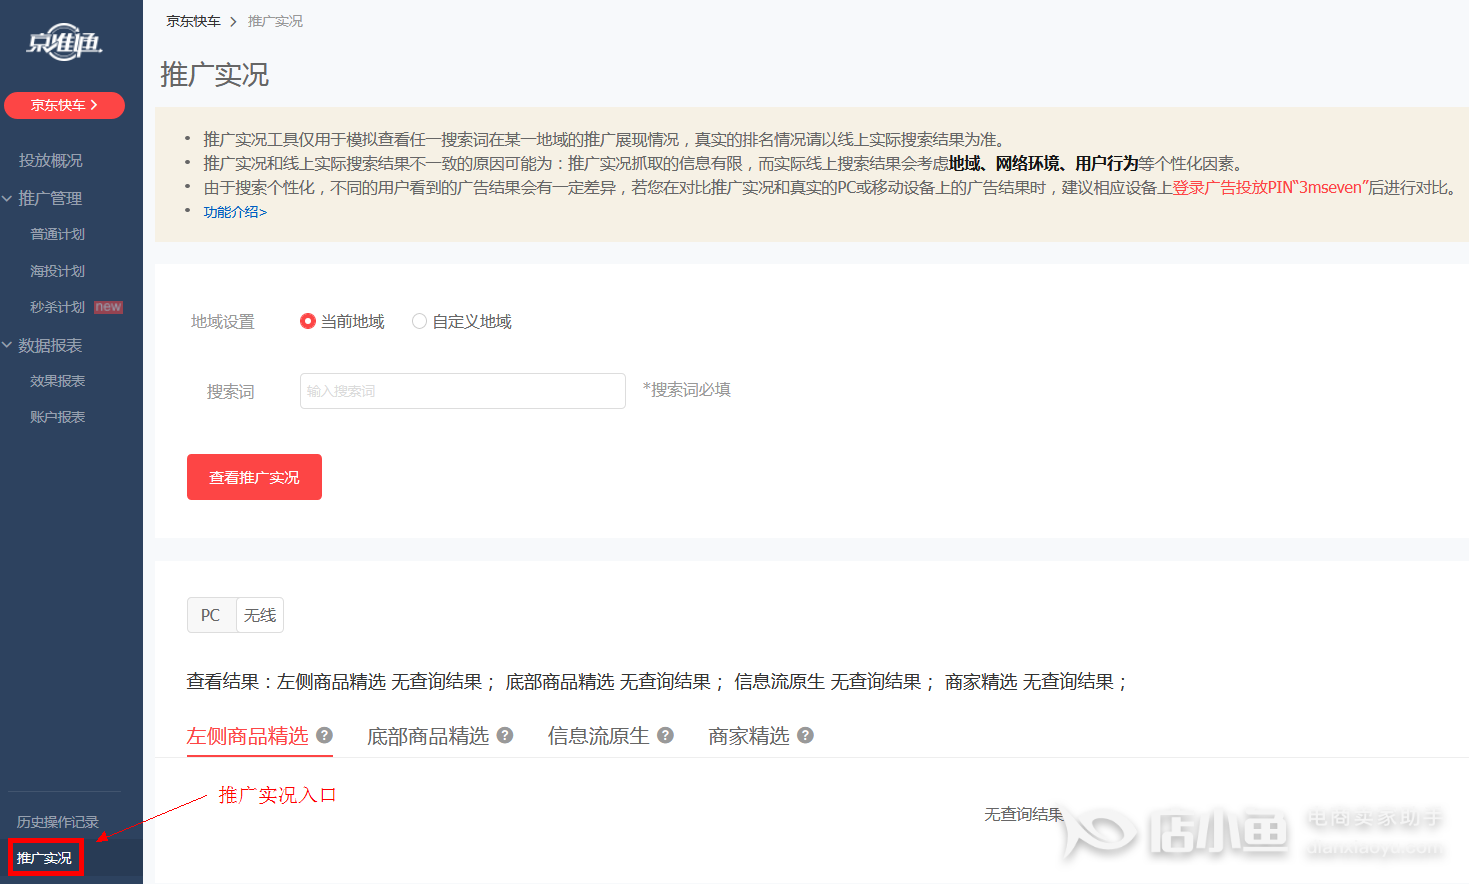Click the 京准通 logo
The image size is (1469, 884).
(x=65, y=42)
